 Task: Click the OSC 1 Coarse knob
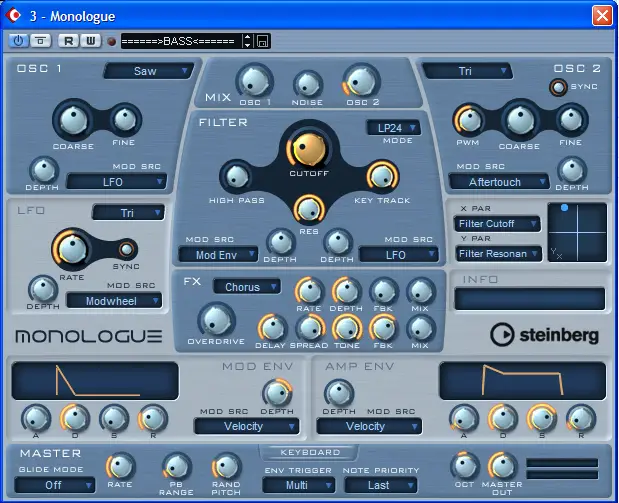tap(73, 120)
